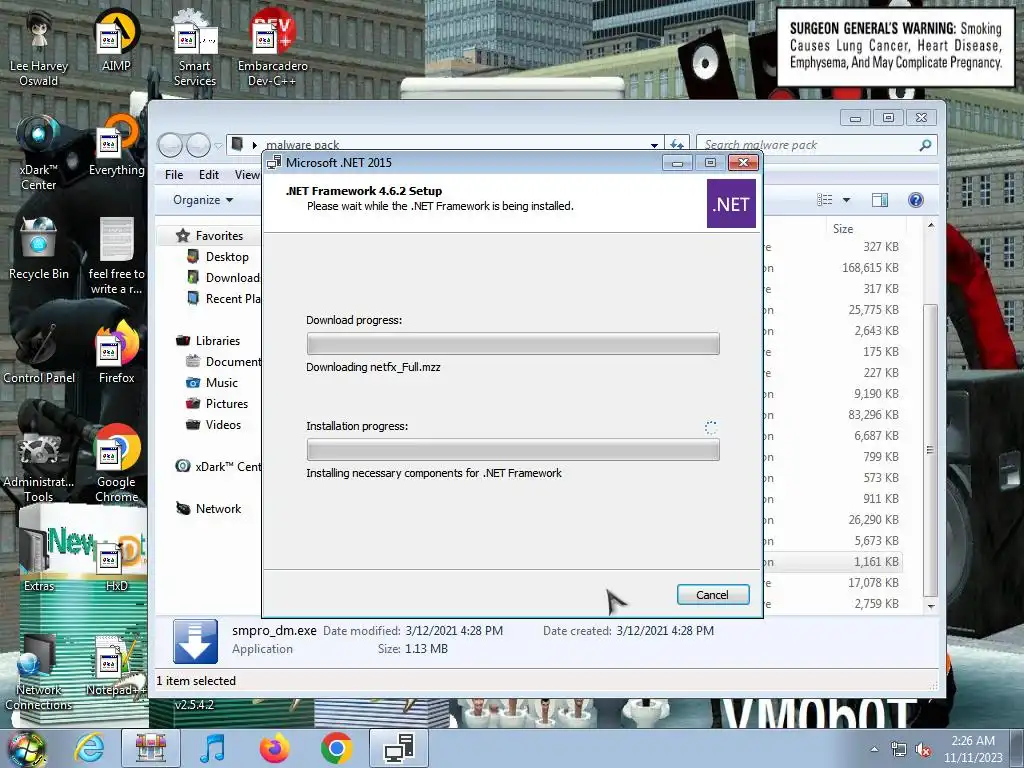1024x768 pixels.
Task: Open the Explorer View menu
Action: pos(247,174)
